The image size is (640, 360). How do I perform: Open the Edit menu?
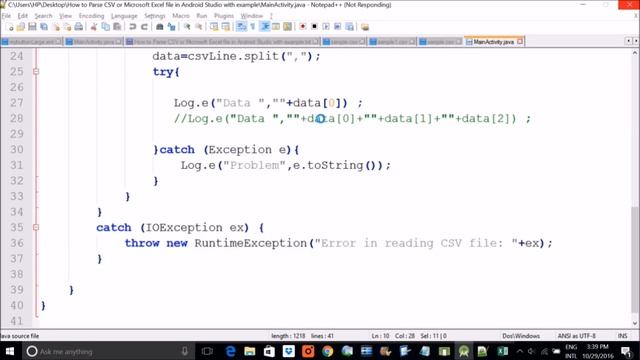click(x=22, y=16)
